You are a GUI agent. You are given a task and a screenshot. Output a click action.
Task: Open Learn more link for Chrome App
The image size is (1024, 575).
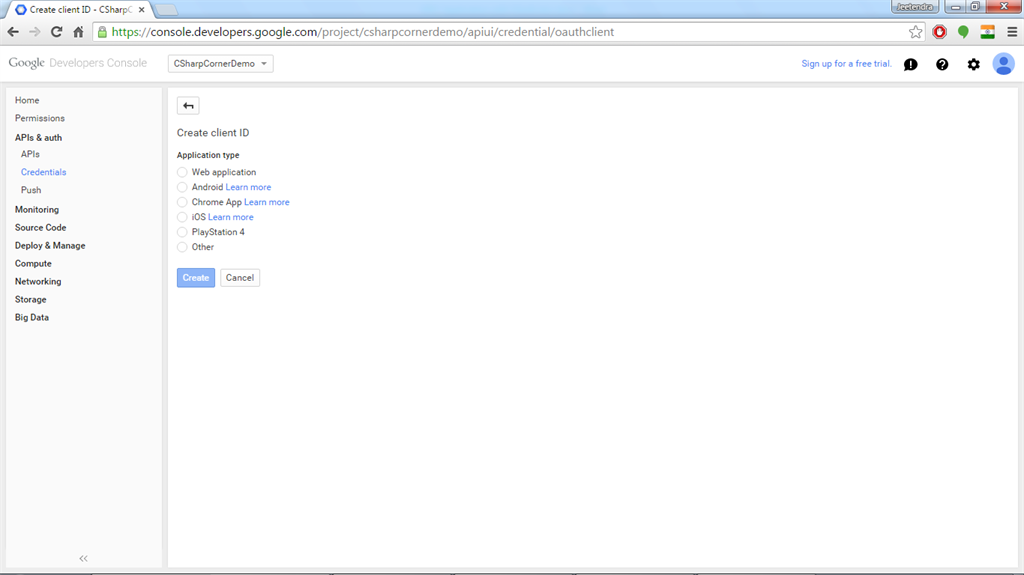tap(266, 203)
